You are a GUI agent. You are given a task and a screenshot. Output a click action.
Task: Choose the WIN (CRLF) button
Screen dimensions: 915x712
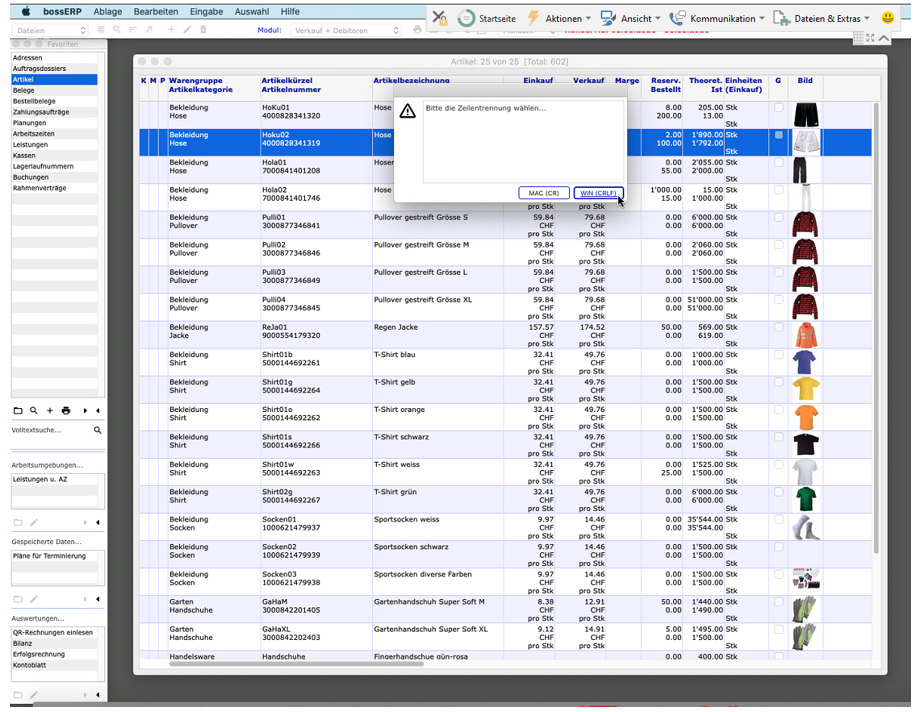(x=598, y=193)
